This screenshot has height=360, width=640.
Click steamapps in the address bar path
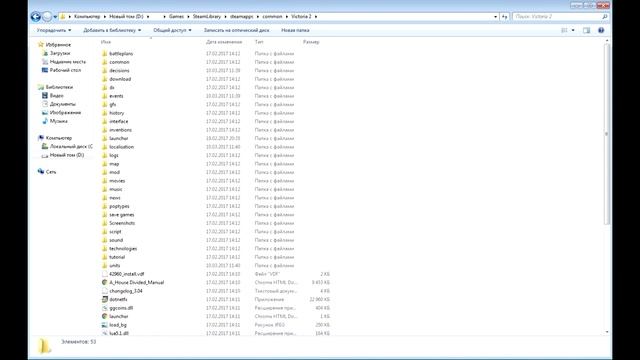click(242, 17)
